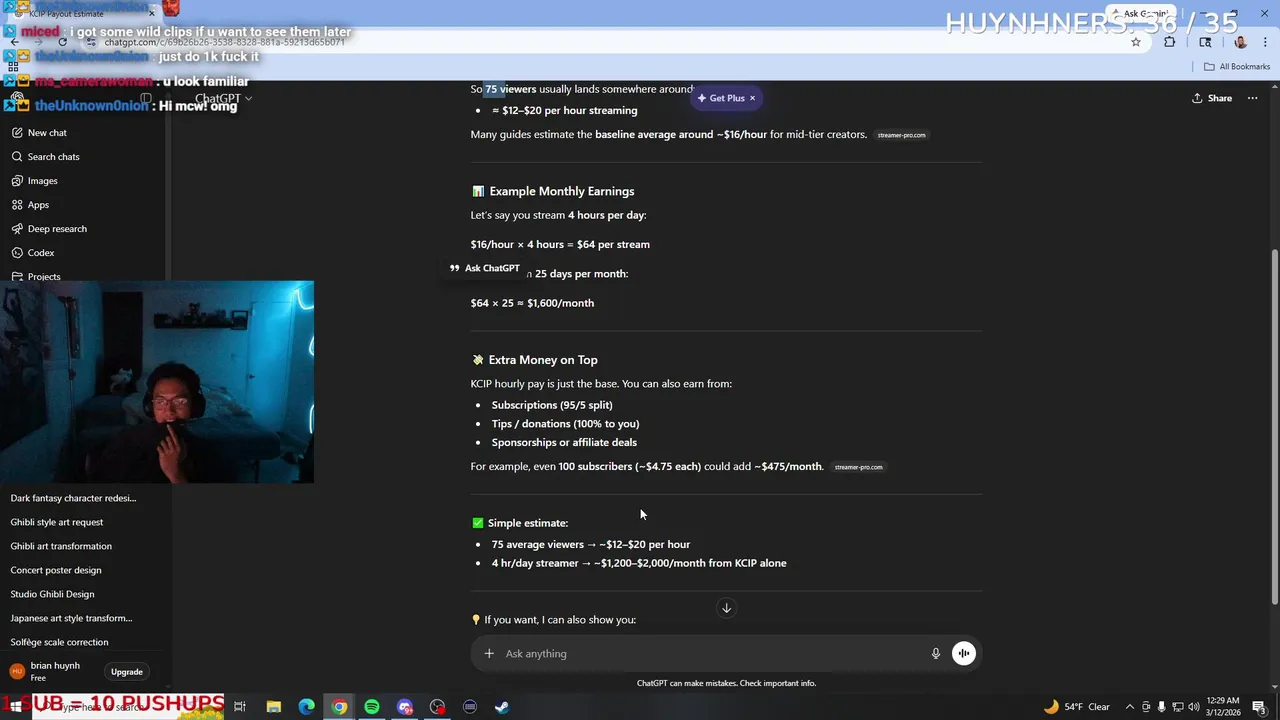The image size is (1280, 720).
Task: Open the conversation more options (three dots)
Action: pyautogui.click(x=1252, y=98)
